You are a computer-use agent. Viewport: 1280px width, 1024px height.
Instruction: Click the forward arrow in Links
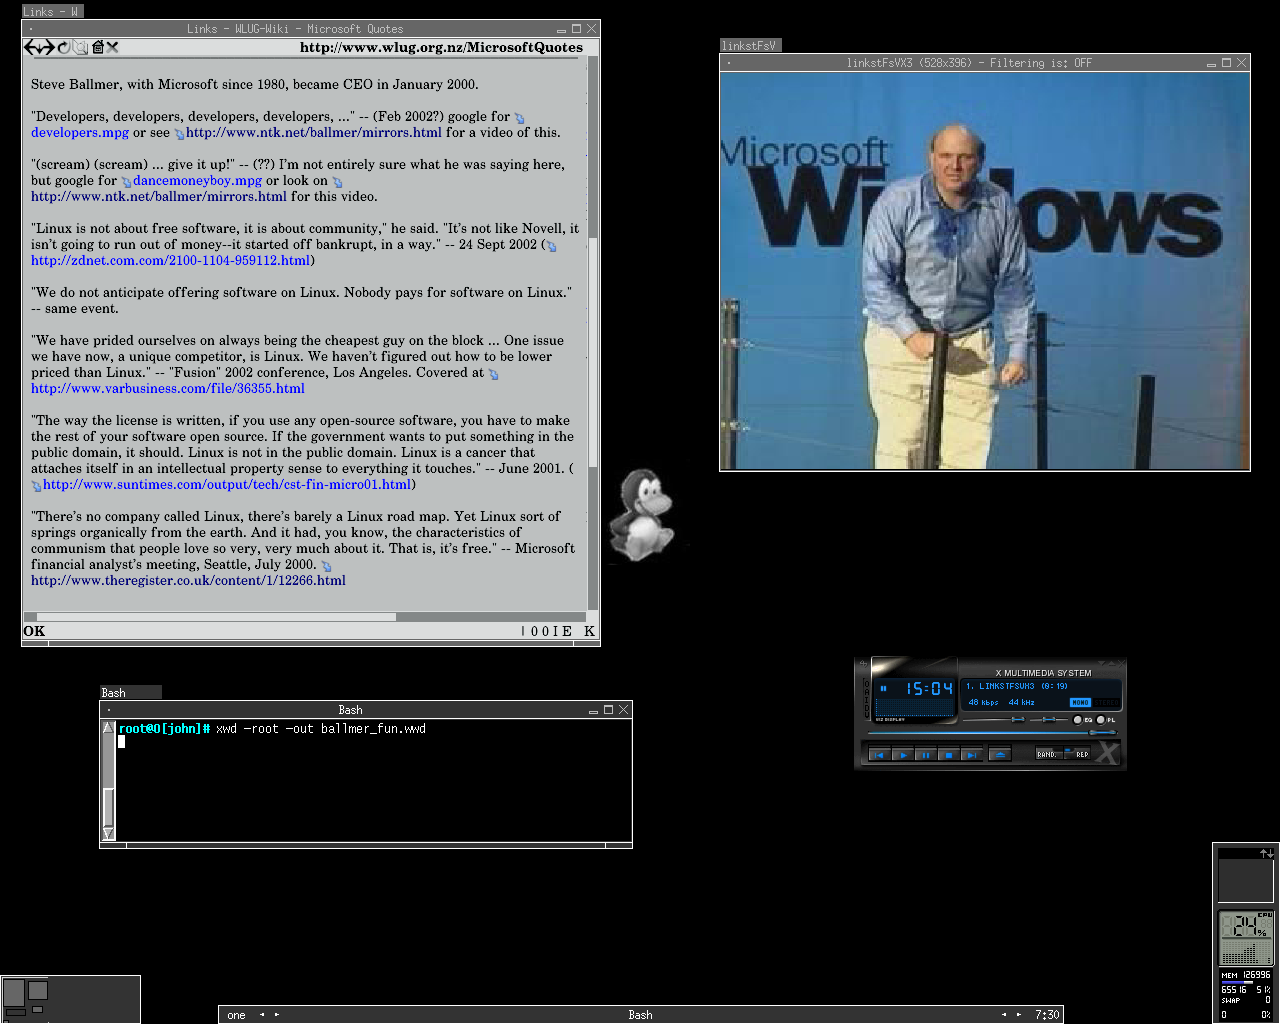[47, 47]
